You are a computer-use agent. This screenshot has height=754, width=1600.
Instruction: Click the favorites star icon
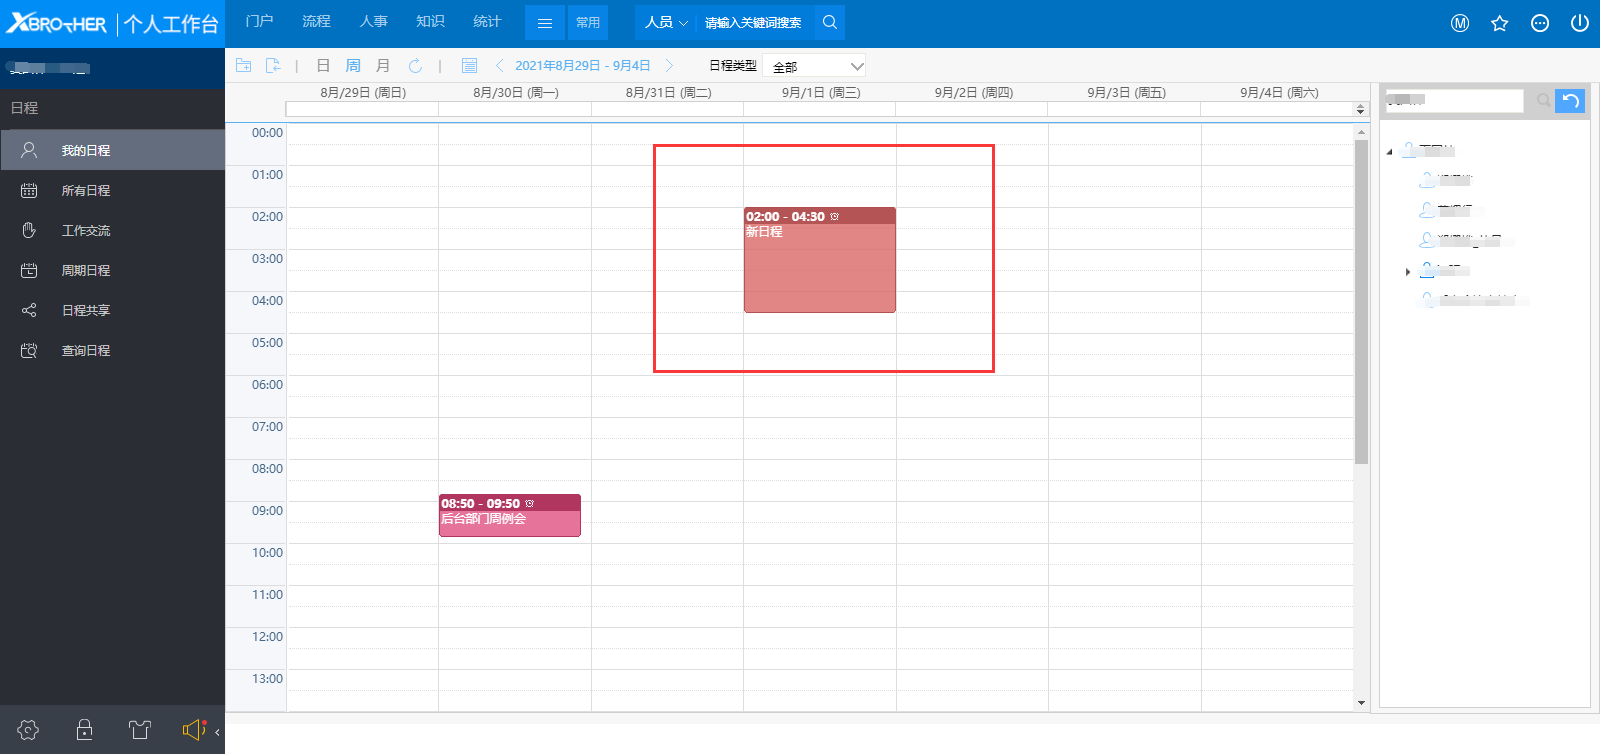(1499, 23)
